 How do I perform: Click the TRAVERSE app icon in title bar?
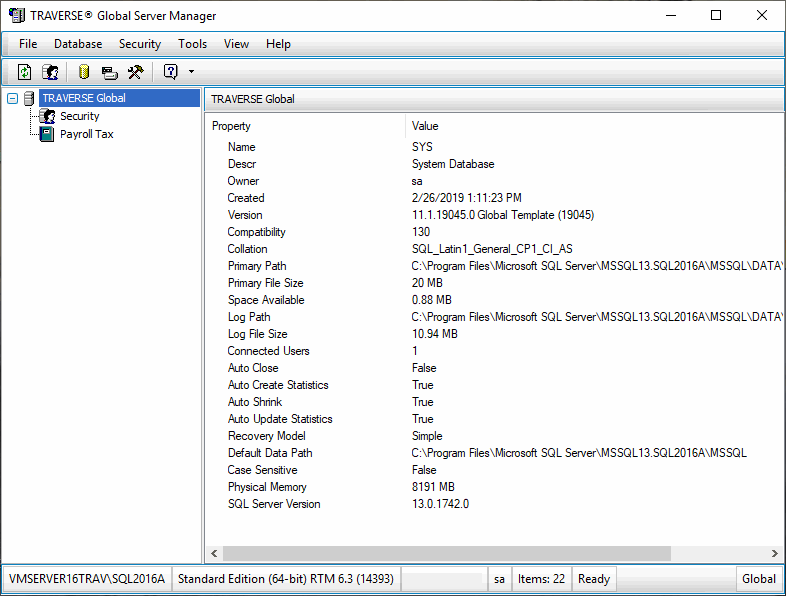(17, 15)
